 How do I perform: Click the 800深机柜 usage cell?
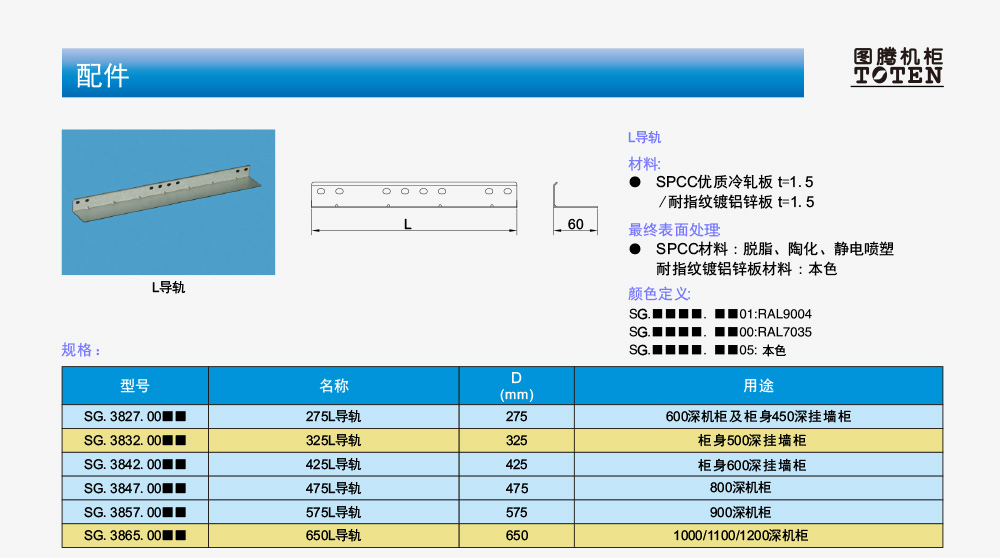click(758, 488)
